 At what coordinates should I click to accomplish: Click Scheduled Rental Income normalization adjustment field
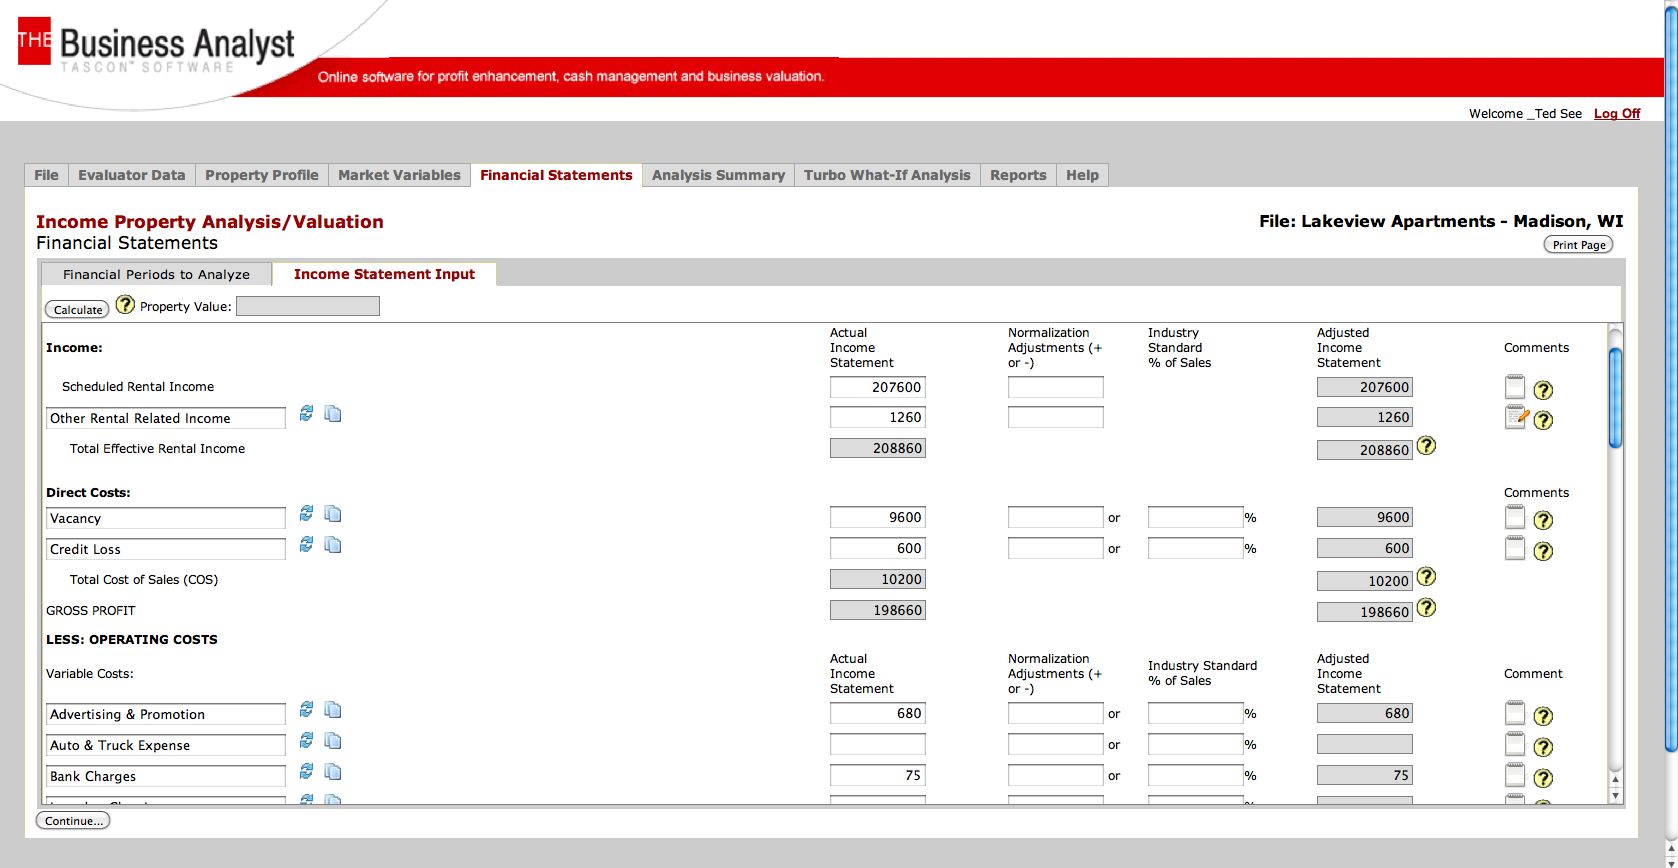click(1056, 387)
